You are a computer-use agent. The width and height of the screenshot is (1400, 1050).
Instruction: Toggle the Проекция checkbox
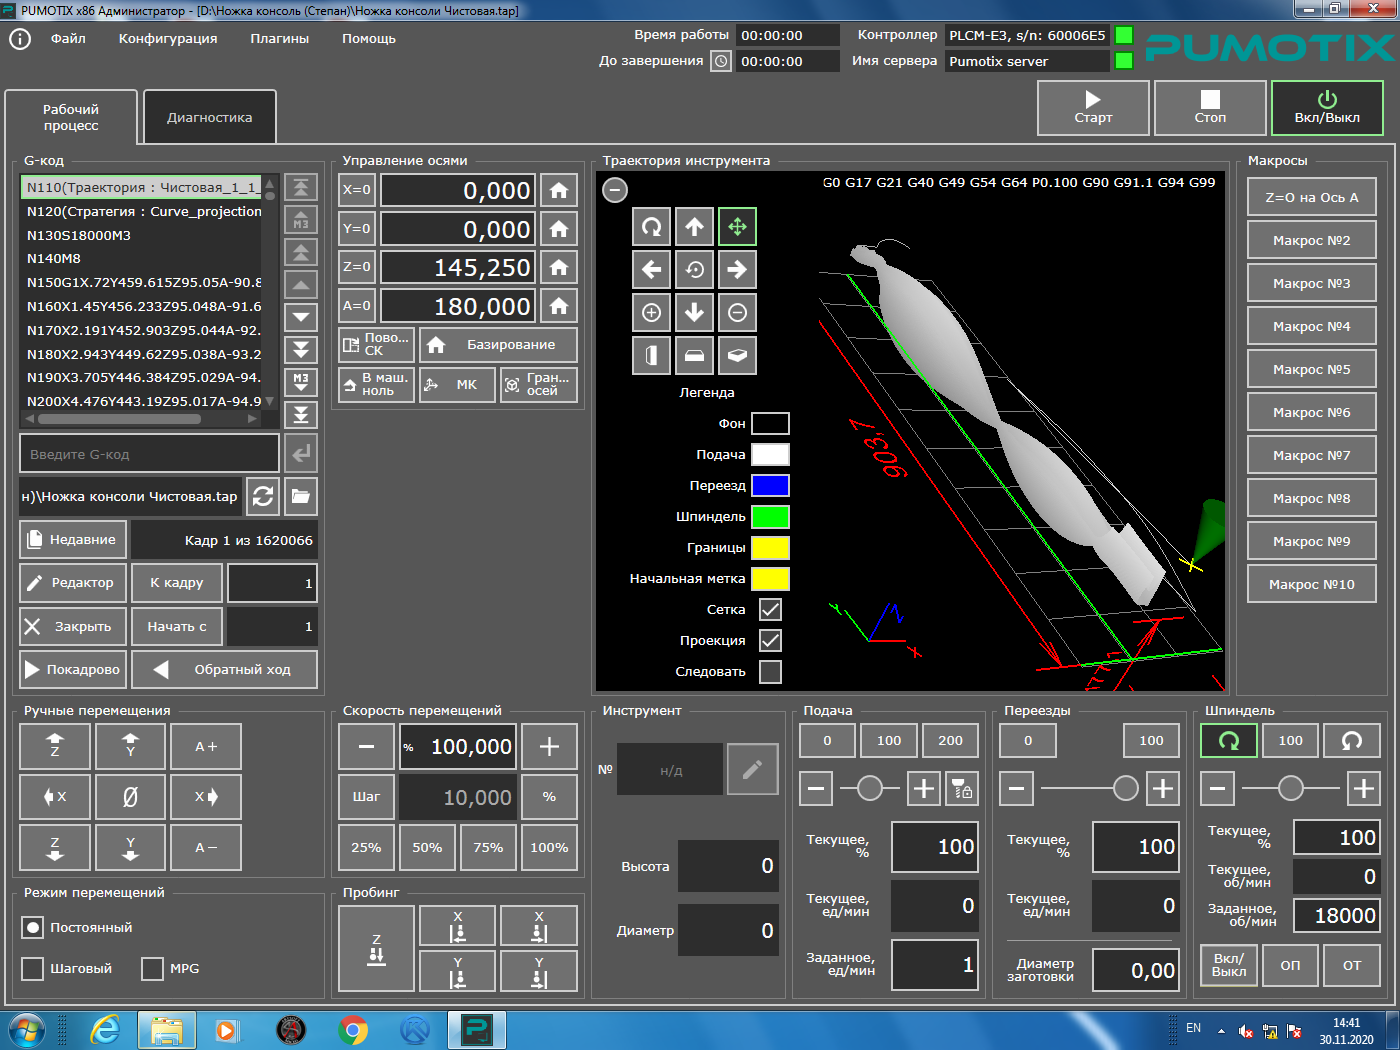click(770, 640)
